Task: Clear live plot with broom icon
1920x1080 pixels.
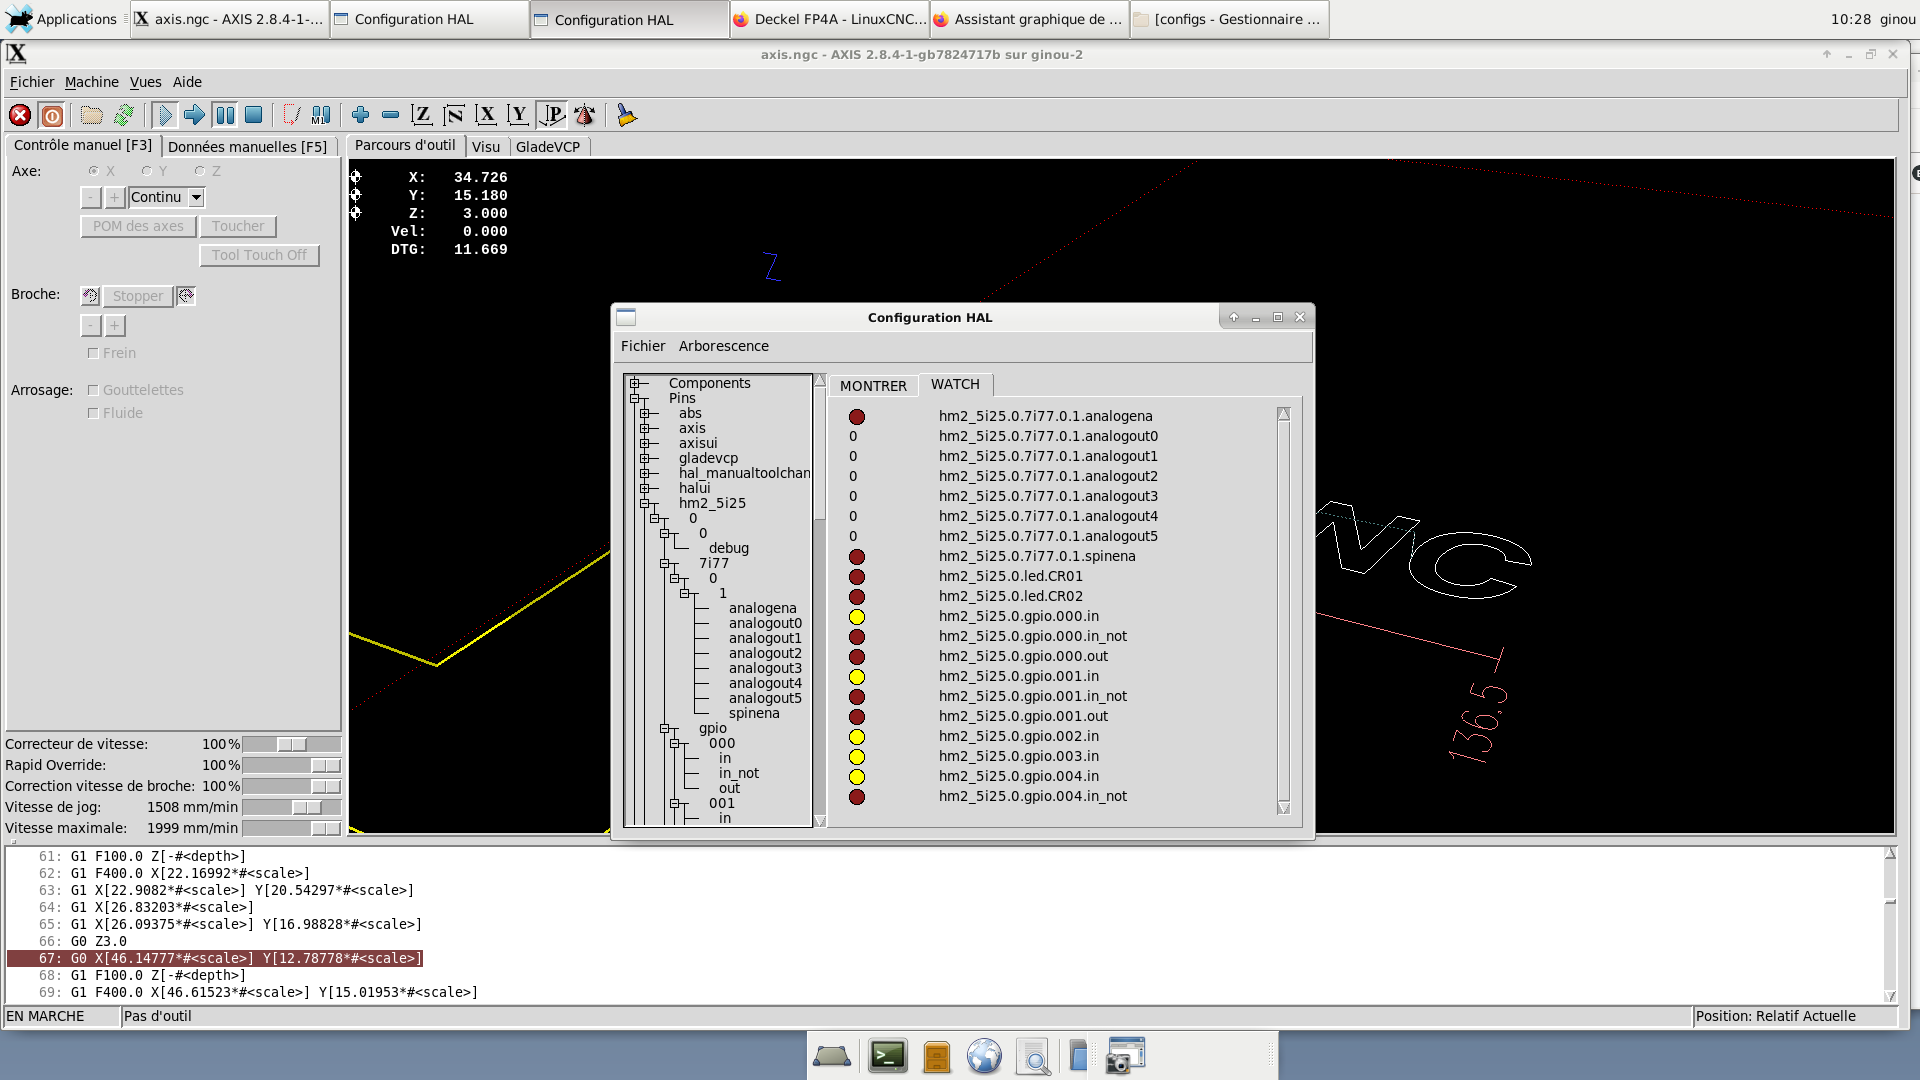Action: click(626, 116)
